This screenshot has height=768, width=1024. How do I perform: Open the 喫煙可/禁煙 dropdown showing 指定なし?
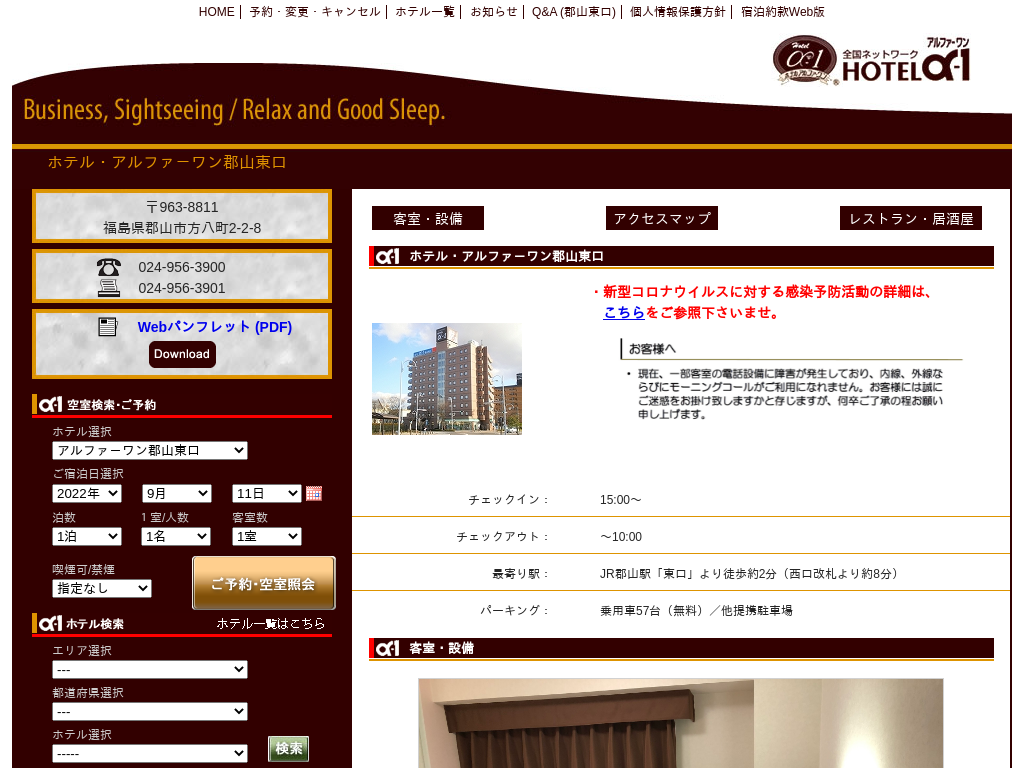(x=102, y=588)
